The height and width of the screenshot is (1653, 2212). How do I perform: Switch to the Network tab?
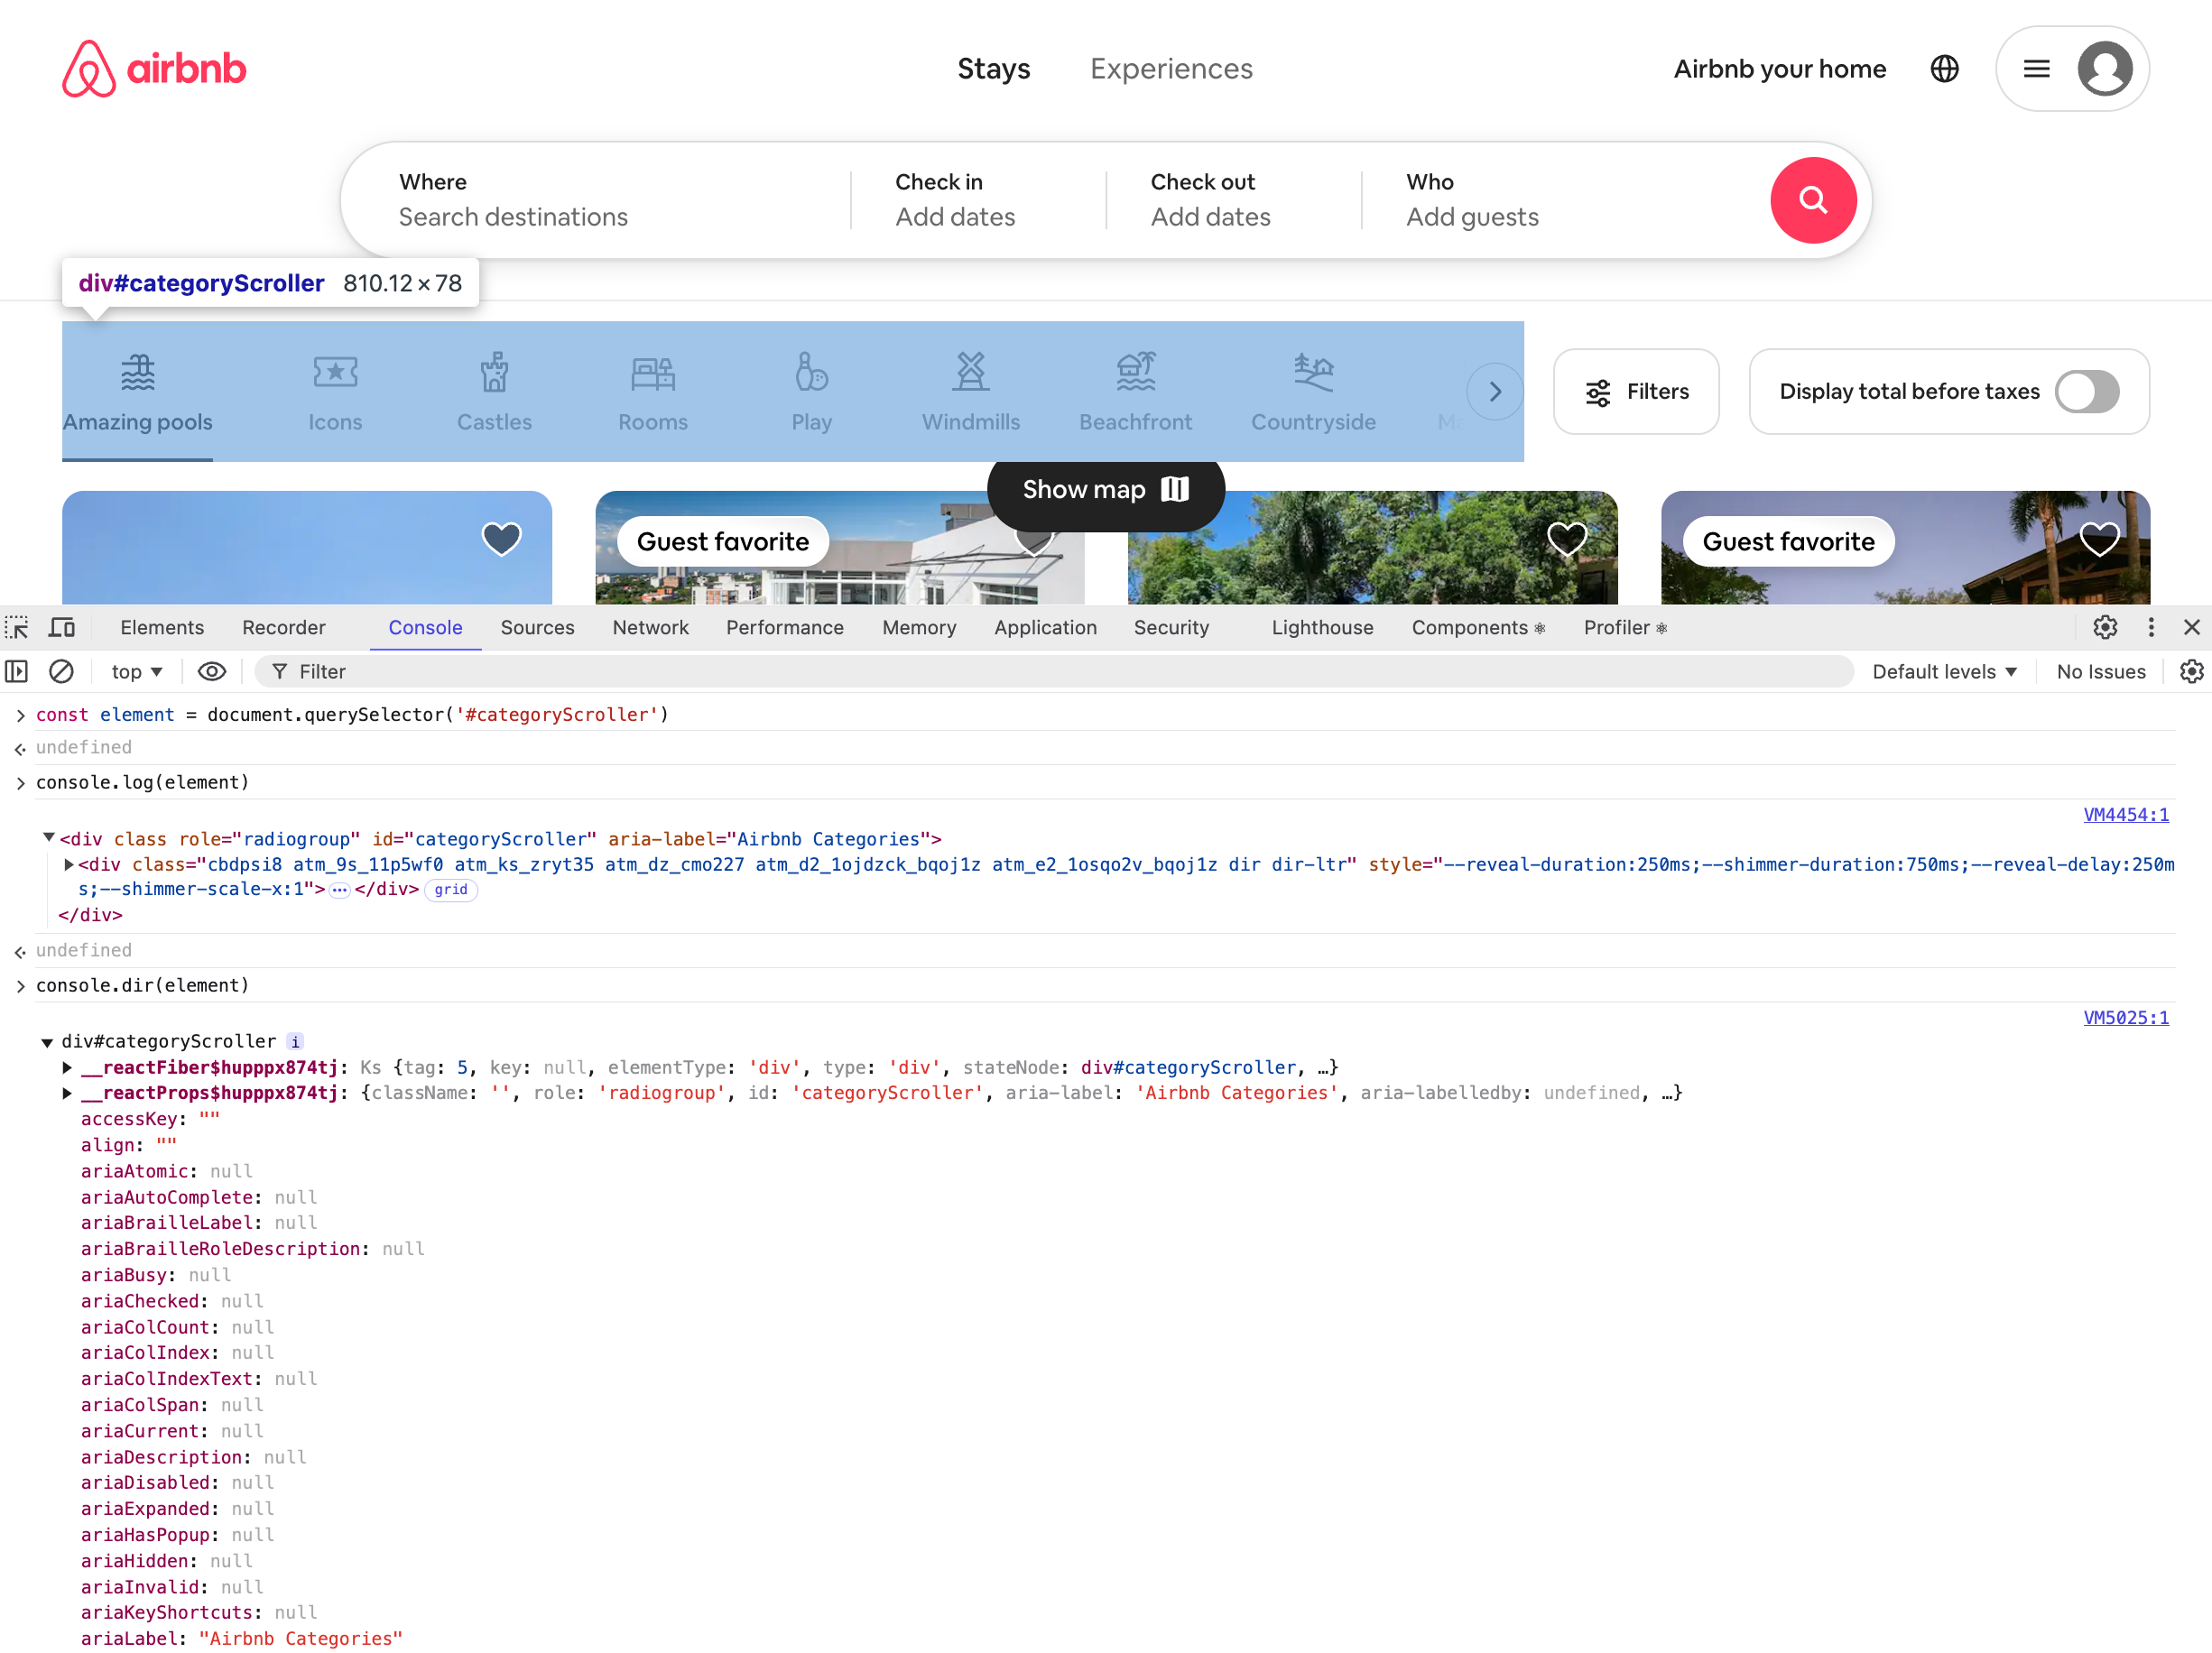[650, 627]
